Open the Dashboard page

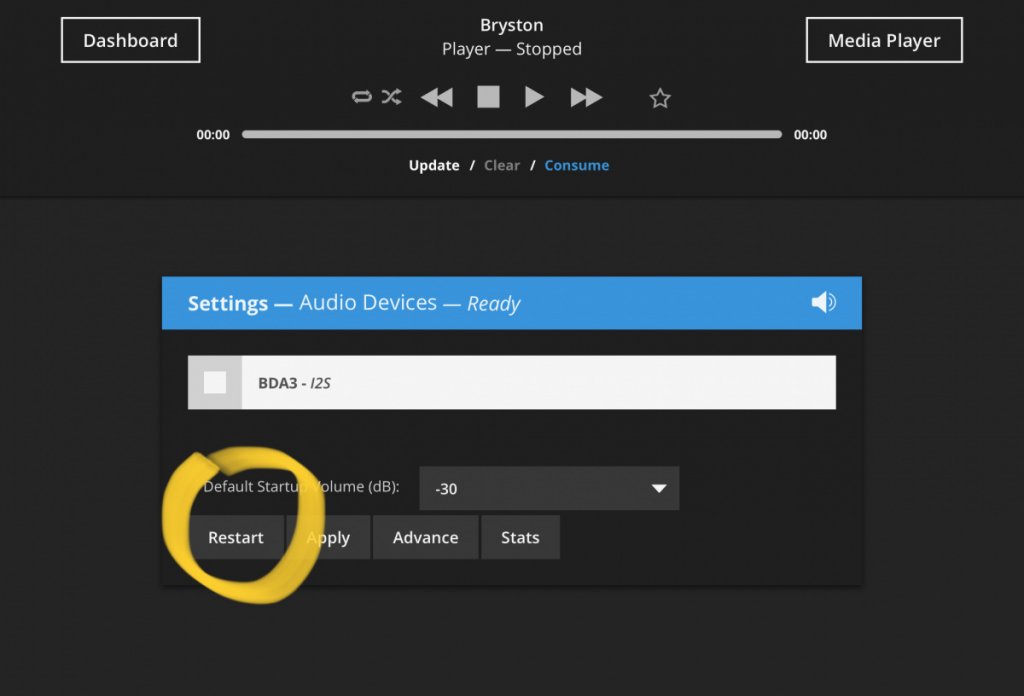pyautogui.click(x=131, y=40)
